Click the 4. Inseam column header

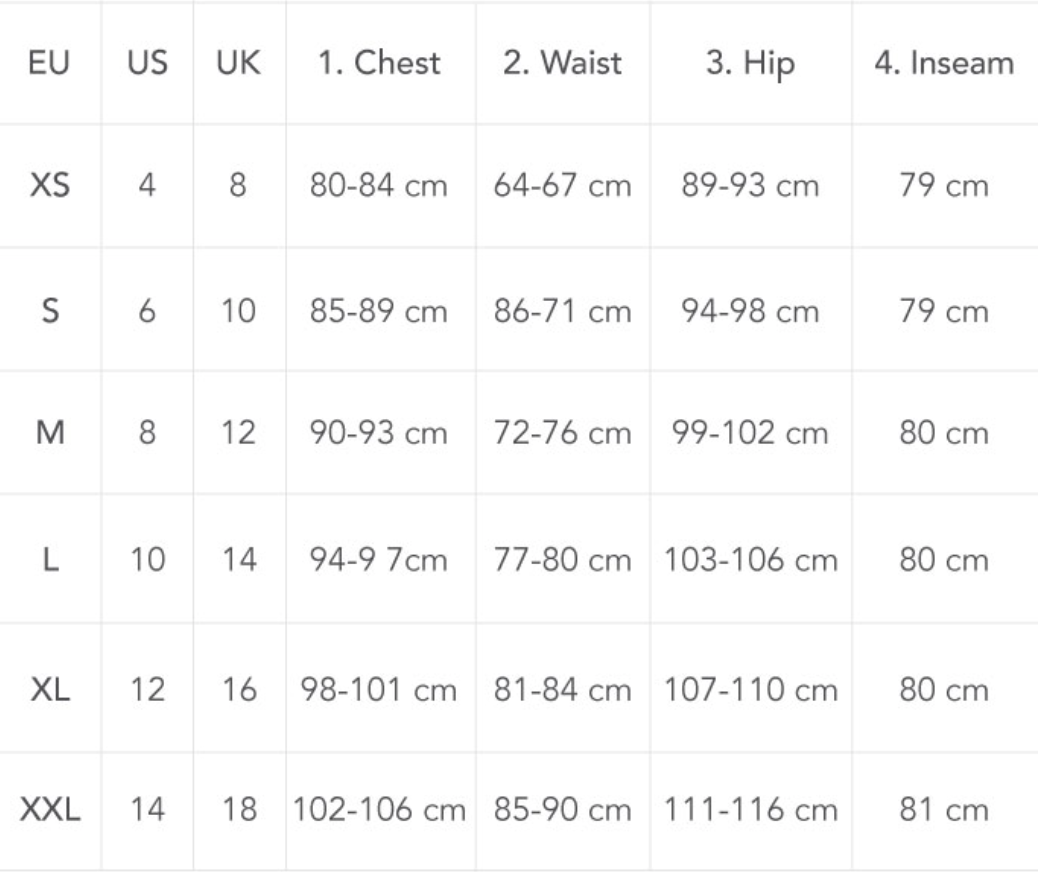944,64
